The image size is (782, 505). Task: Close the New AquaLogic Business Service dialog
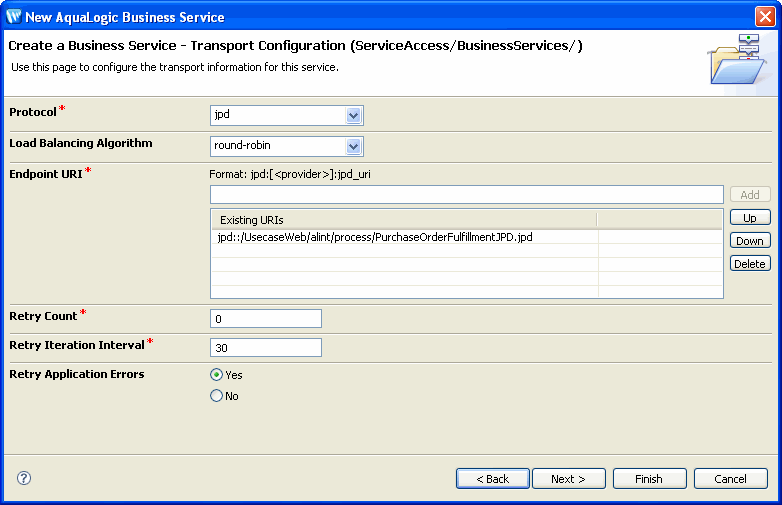765,16
